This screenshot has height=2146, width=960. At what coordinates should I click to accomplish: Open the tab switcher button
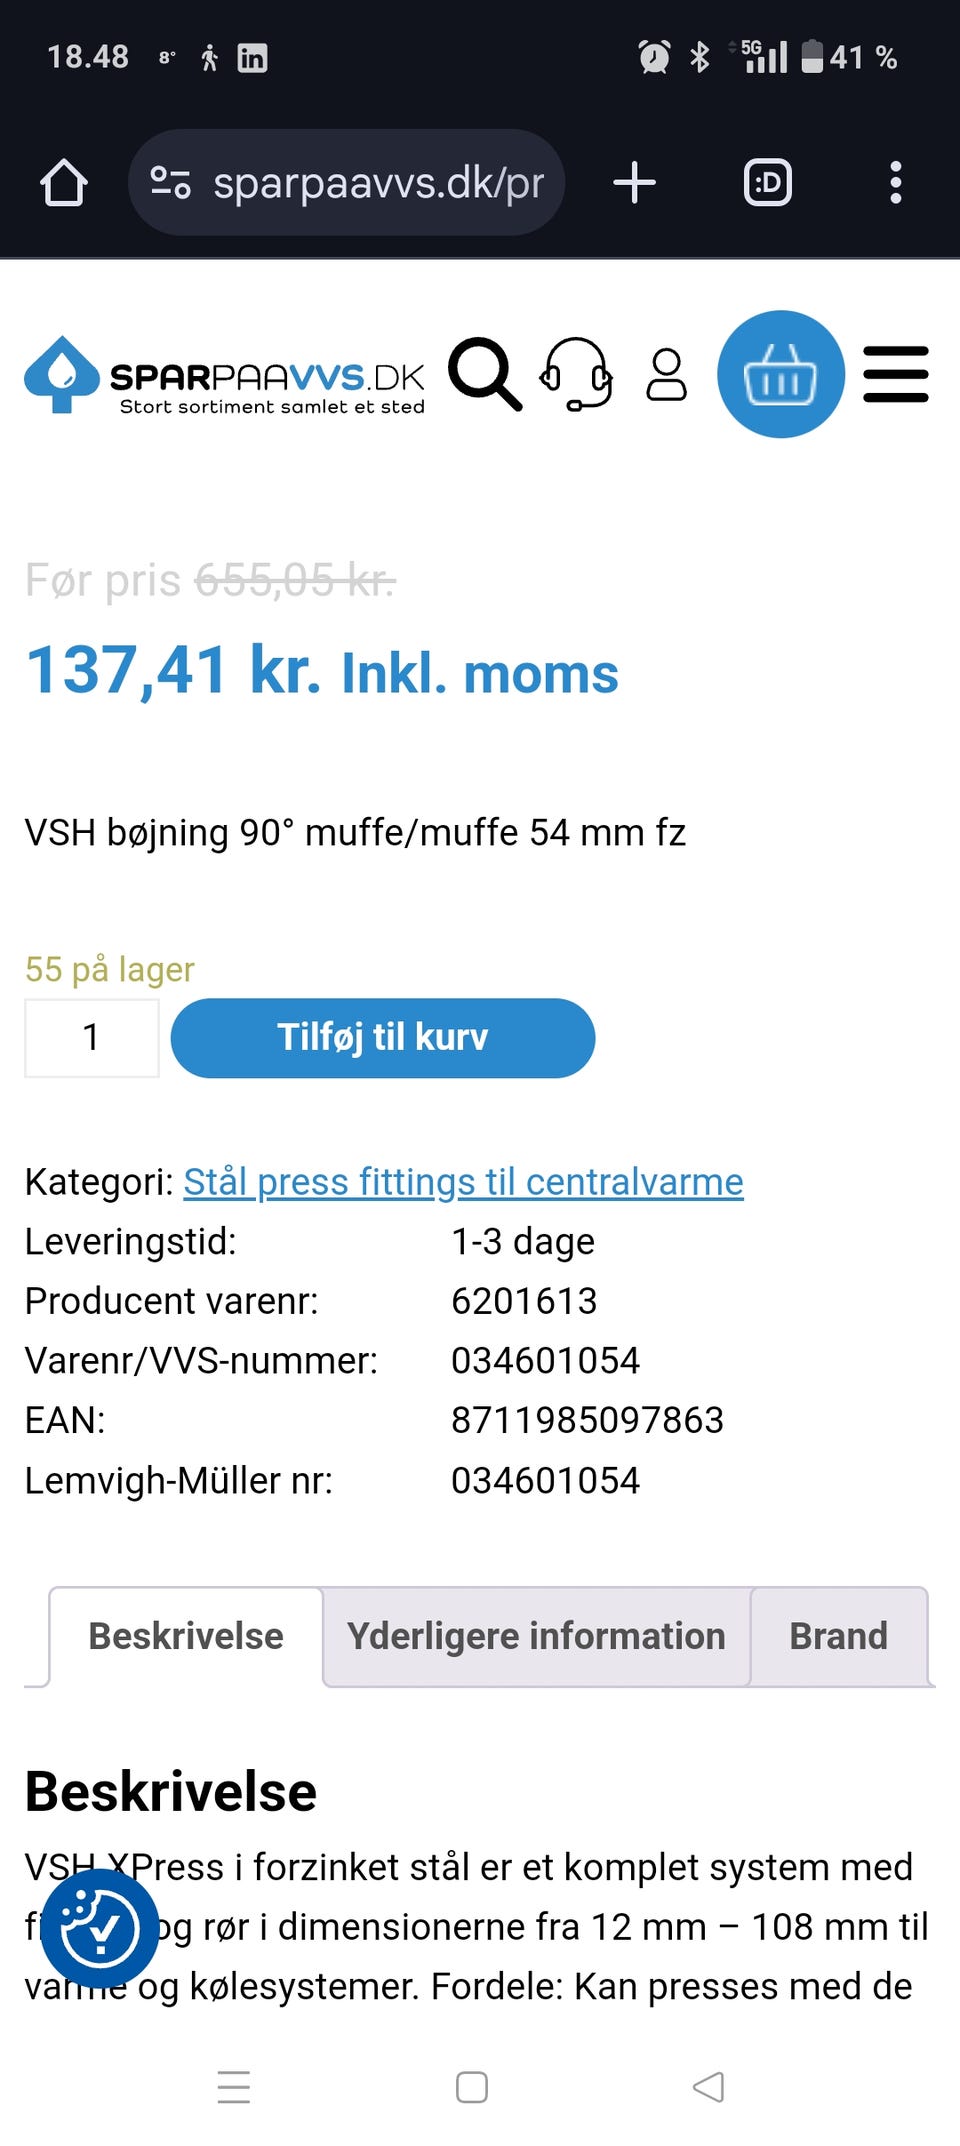point(767,183)
